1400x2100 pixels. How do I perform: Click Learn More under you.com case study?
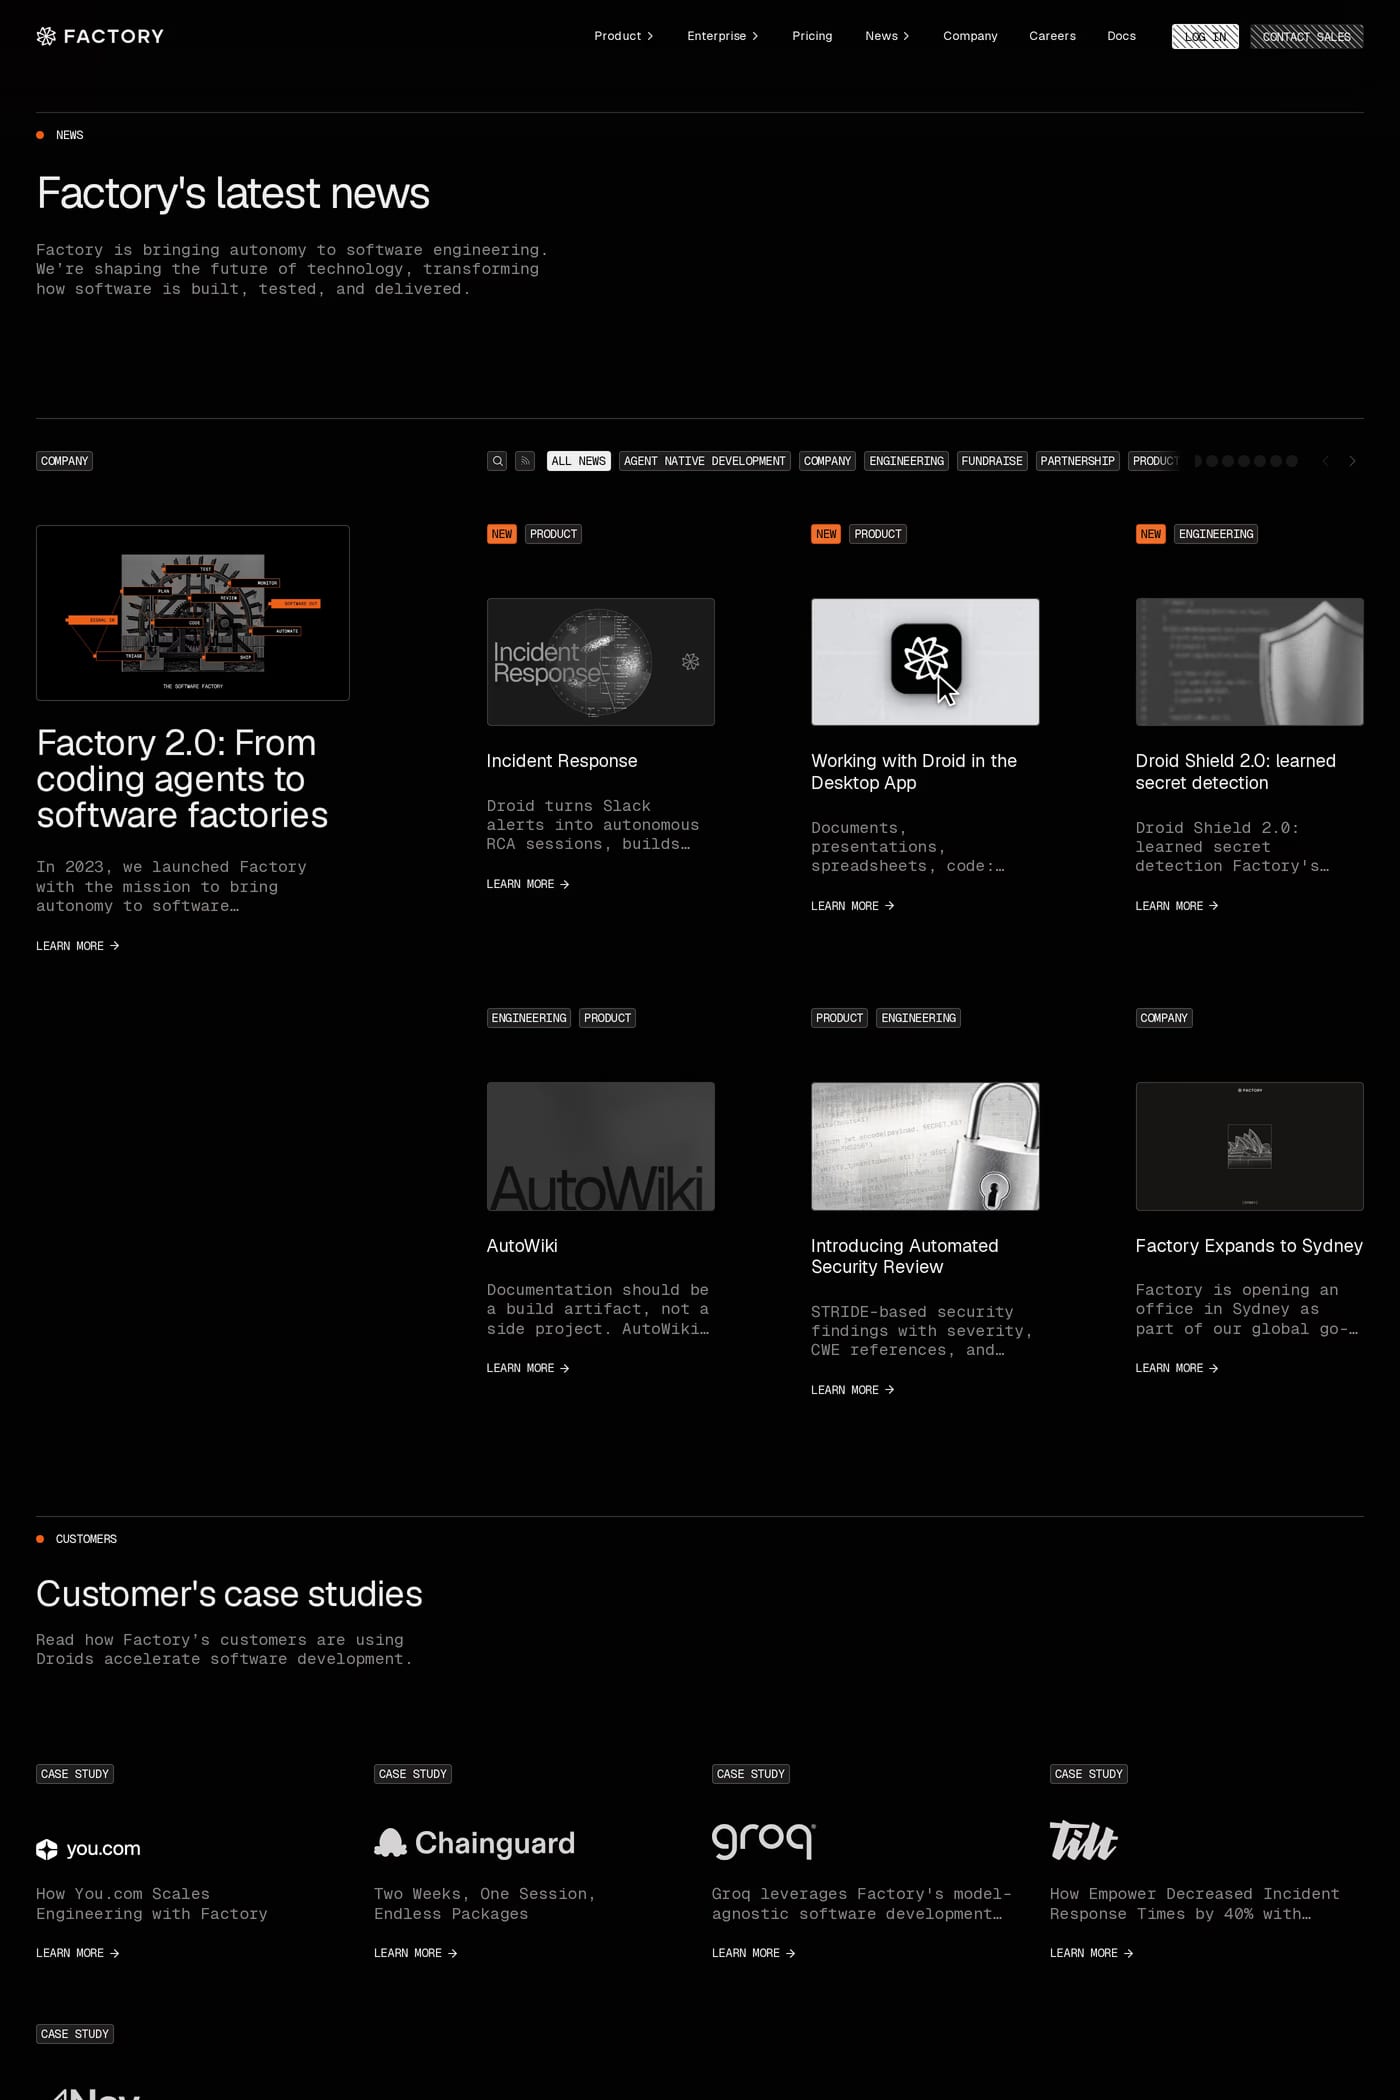point(78,1953)
